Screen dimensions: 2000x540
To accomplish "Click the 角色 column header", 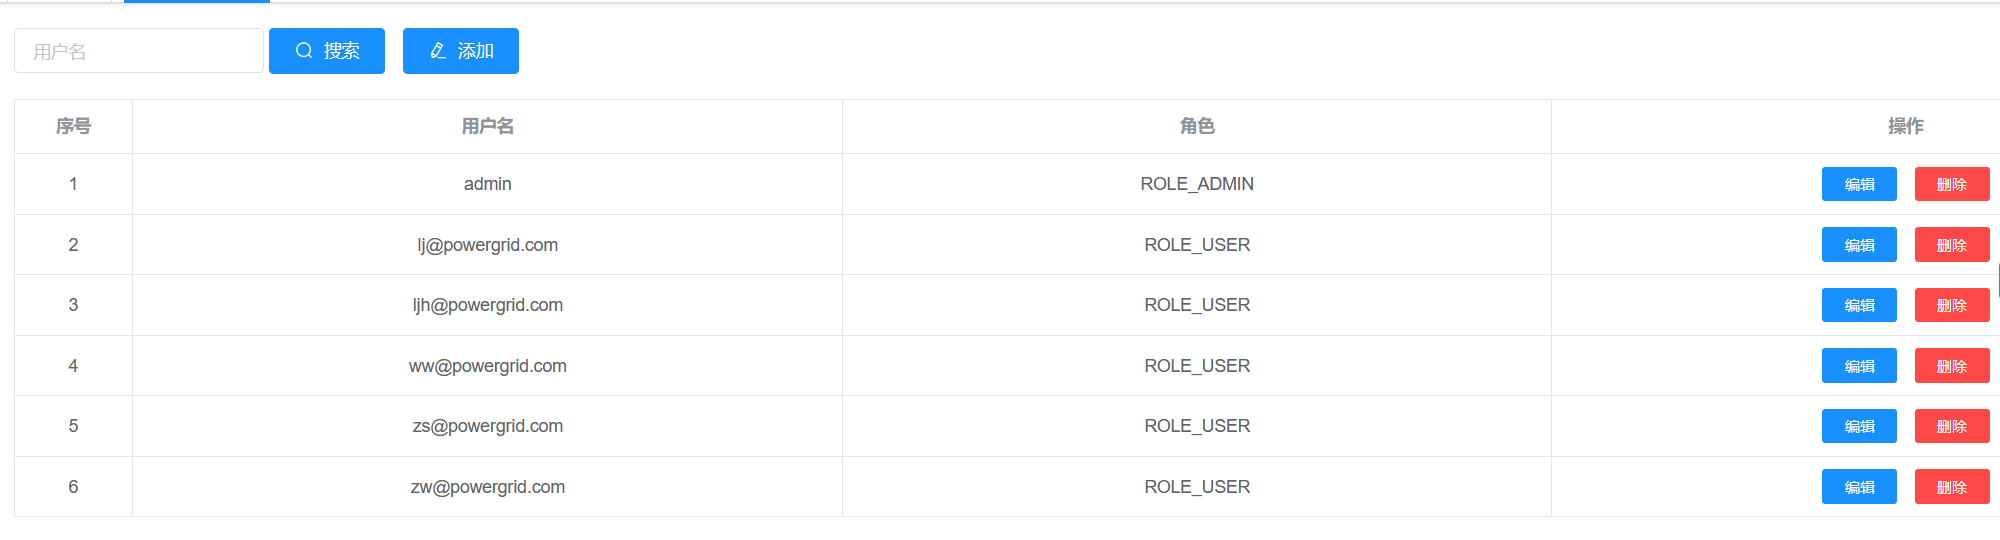I will (1196, 126).
